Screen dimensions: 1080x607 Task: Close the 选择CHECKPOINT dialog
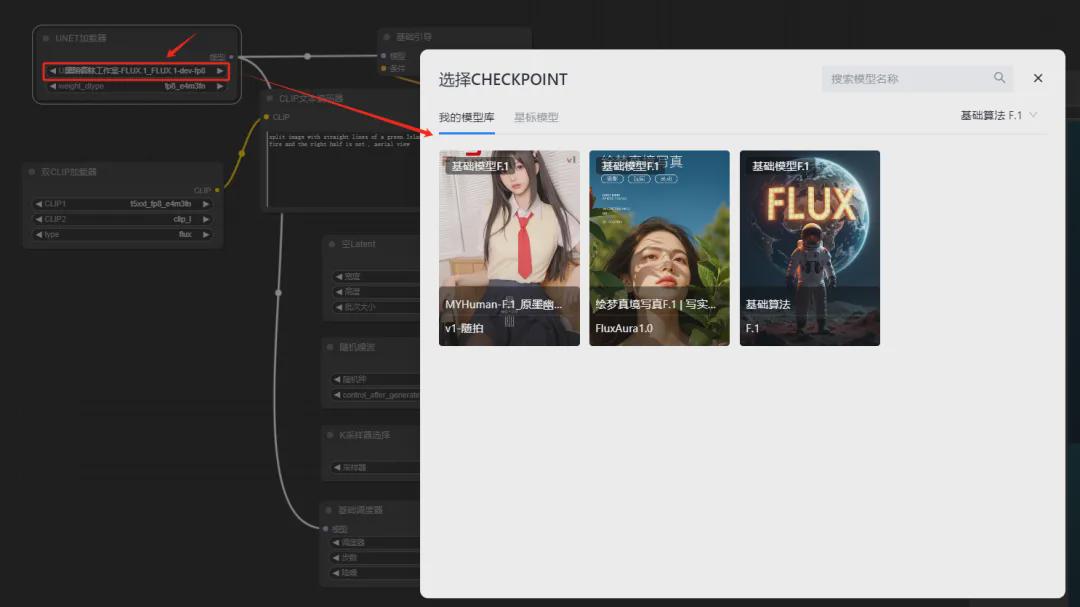1038,77
